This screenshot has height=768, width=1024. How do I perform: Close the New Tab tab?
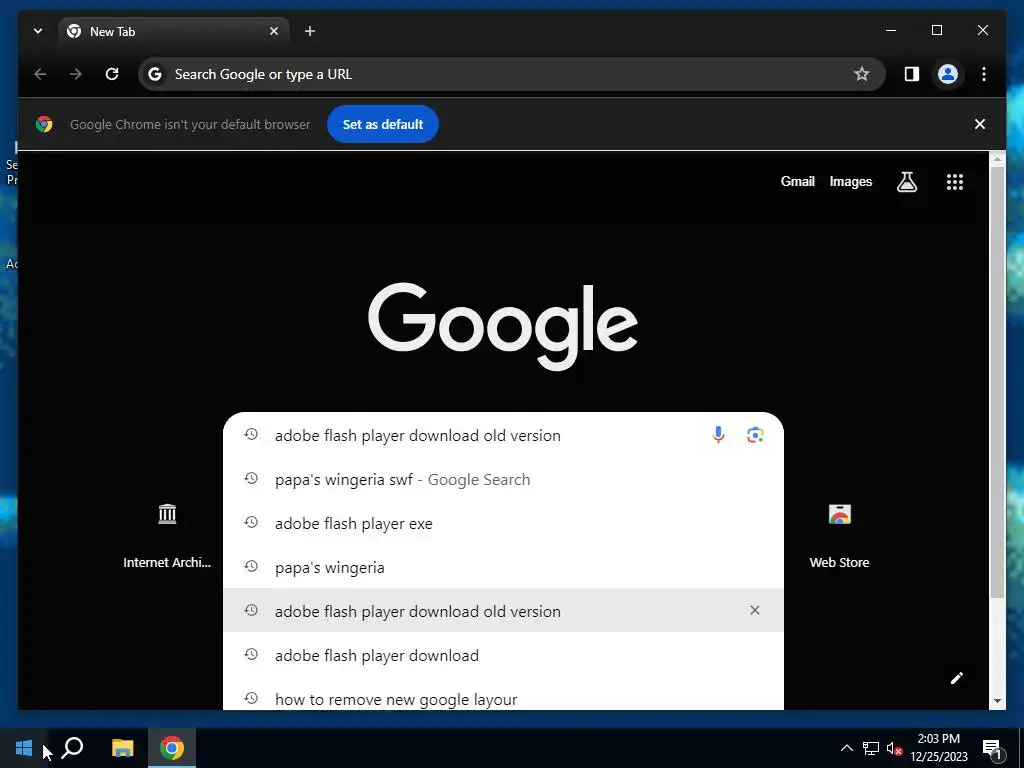coord(274,31)
